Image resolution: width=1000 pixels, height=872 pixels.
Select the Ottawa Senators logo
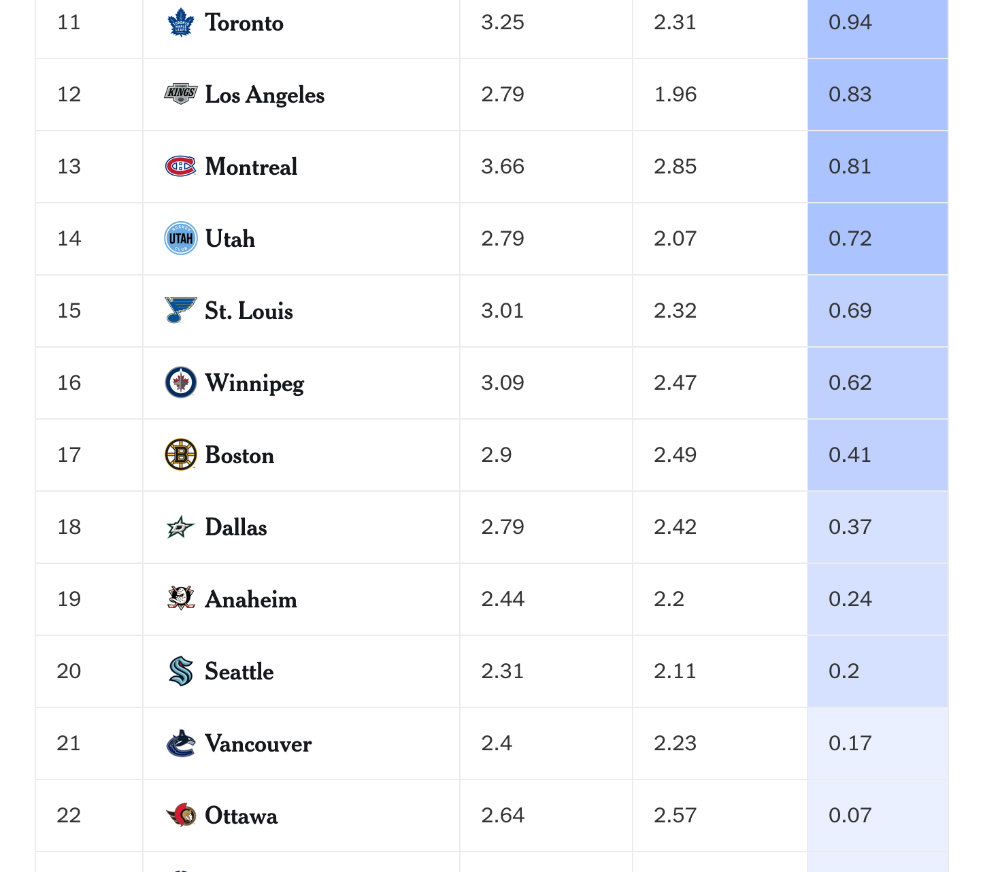(x=180, y=815)
